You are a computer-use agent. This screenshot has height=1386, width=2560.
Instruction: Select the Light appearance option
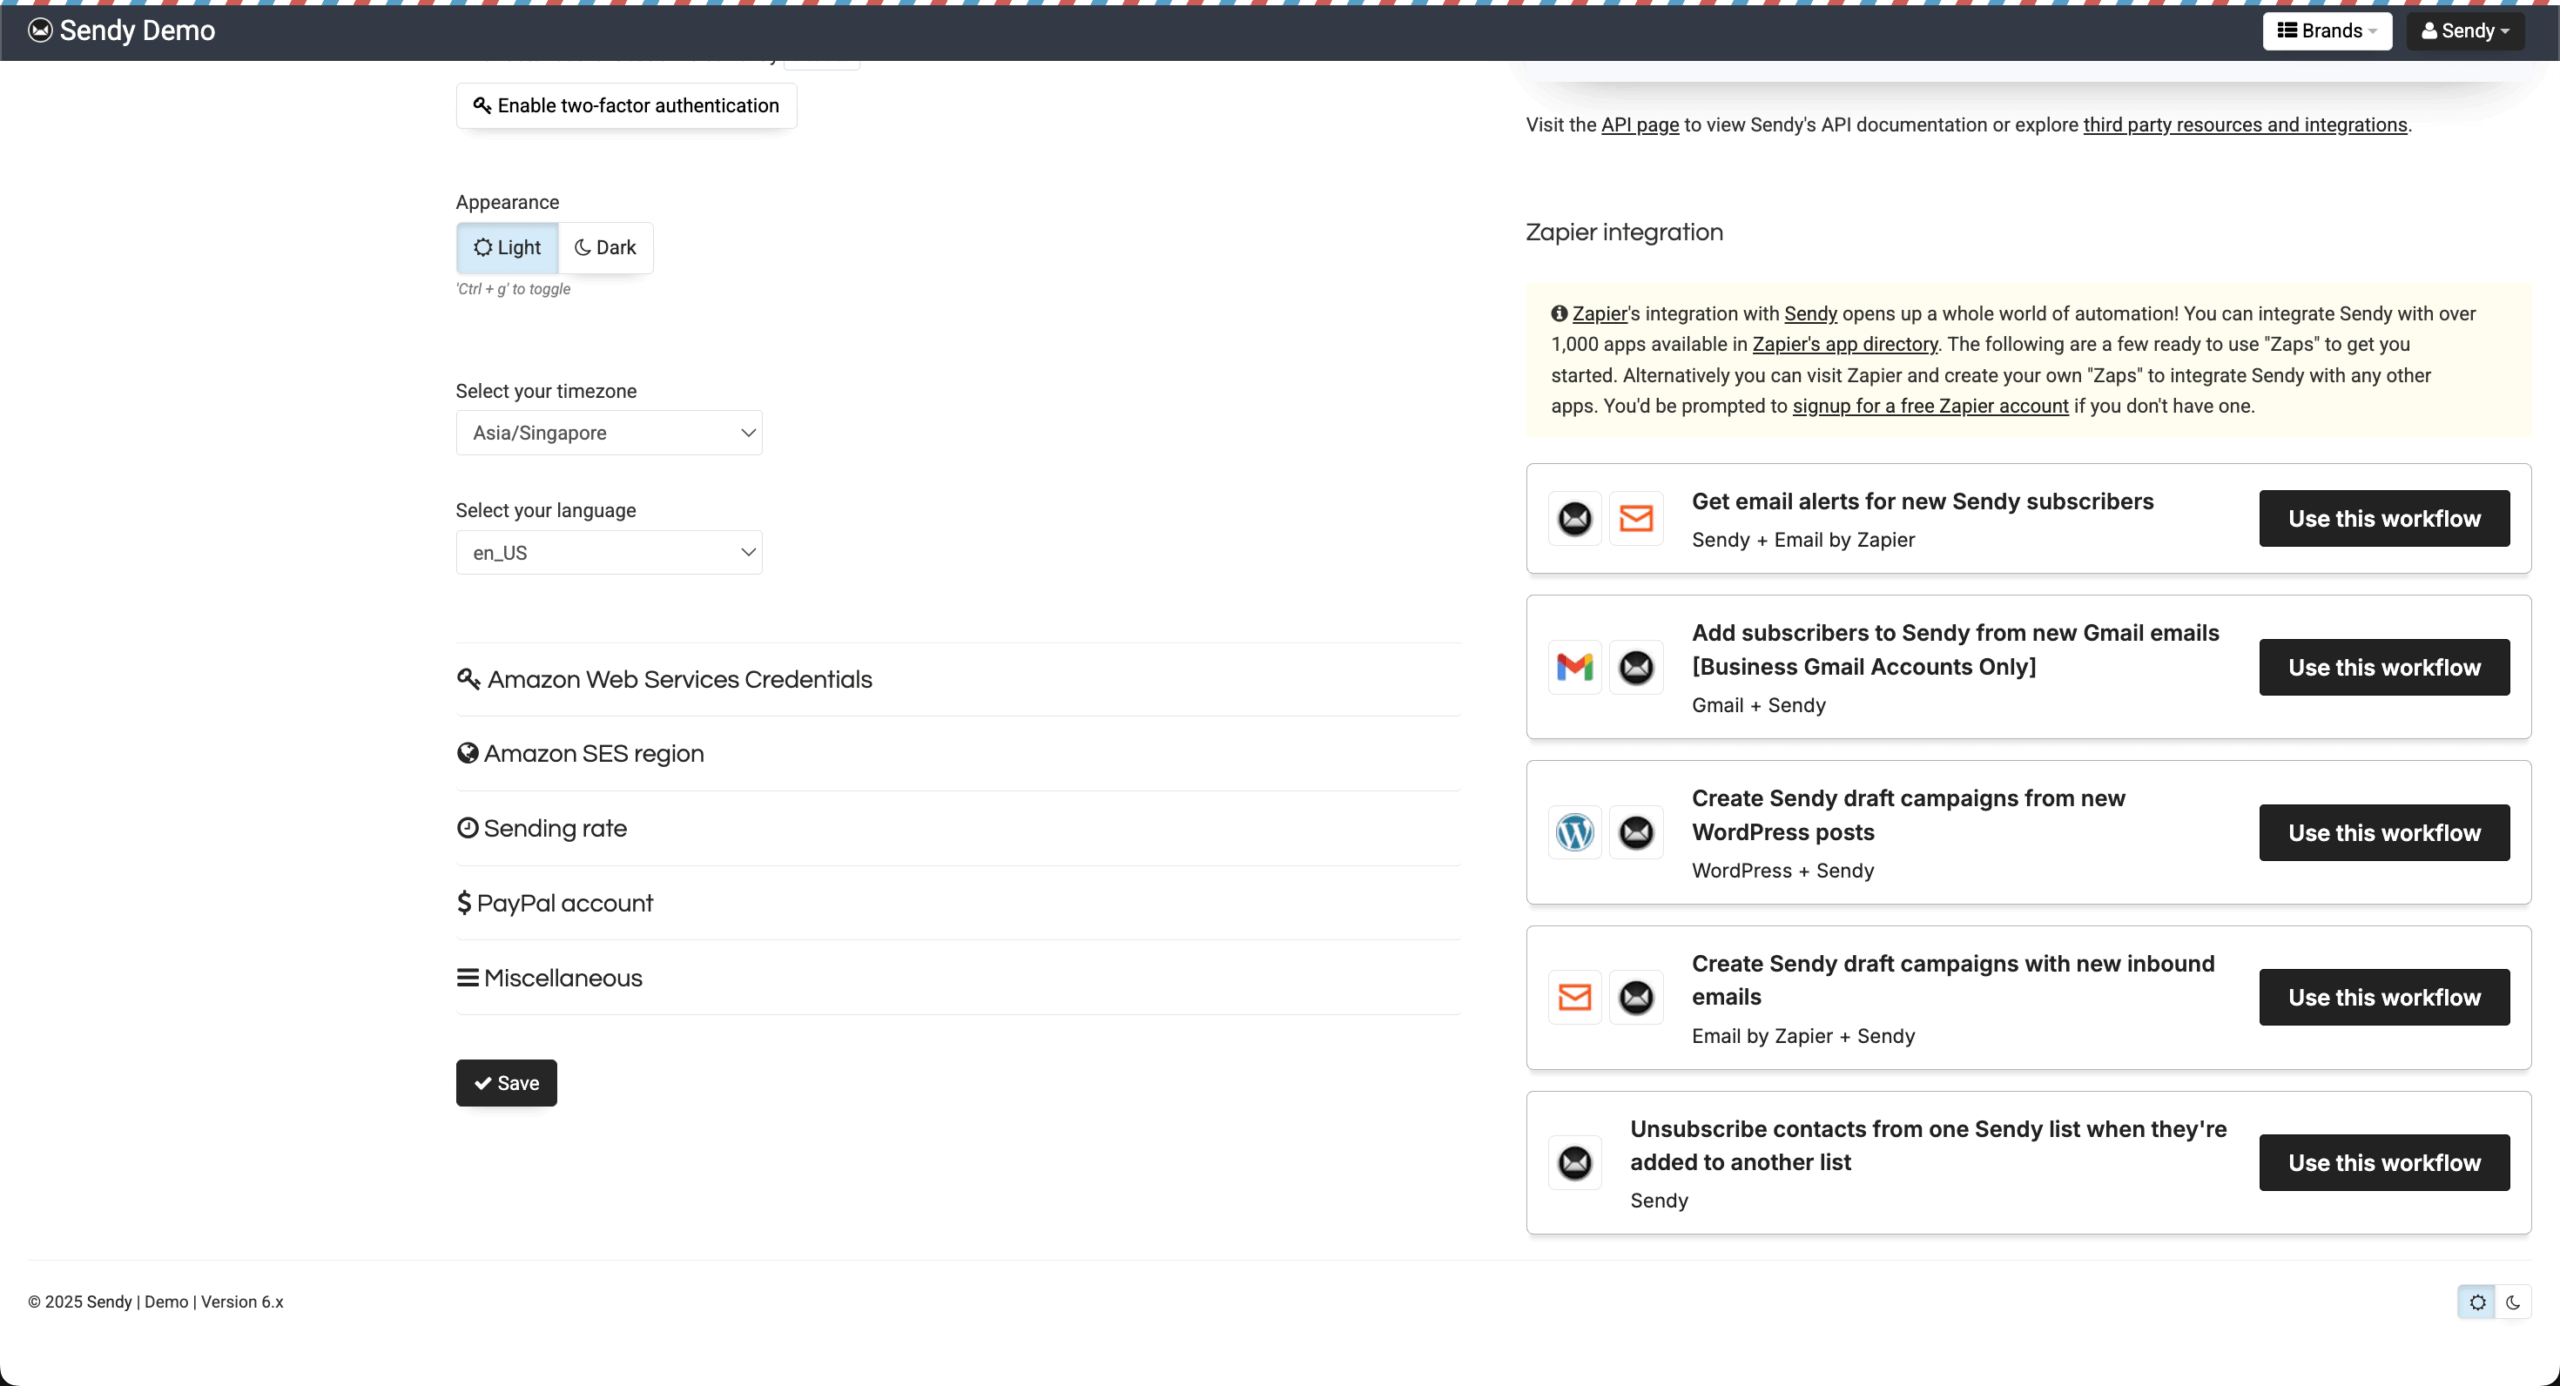tap(506, 247)
